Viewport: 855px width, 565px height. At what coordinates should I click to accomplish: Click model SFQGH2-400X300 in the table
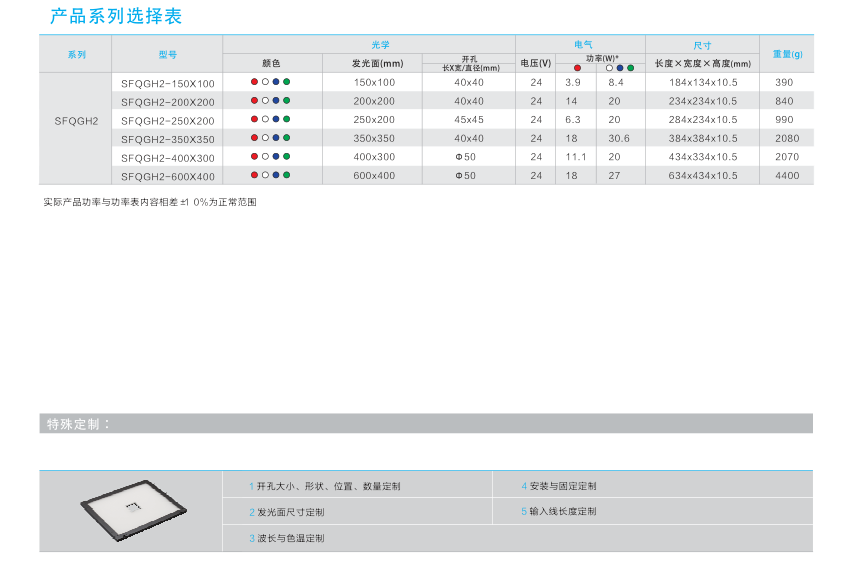click(167, 157)
